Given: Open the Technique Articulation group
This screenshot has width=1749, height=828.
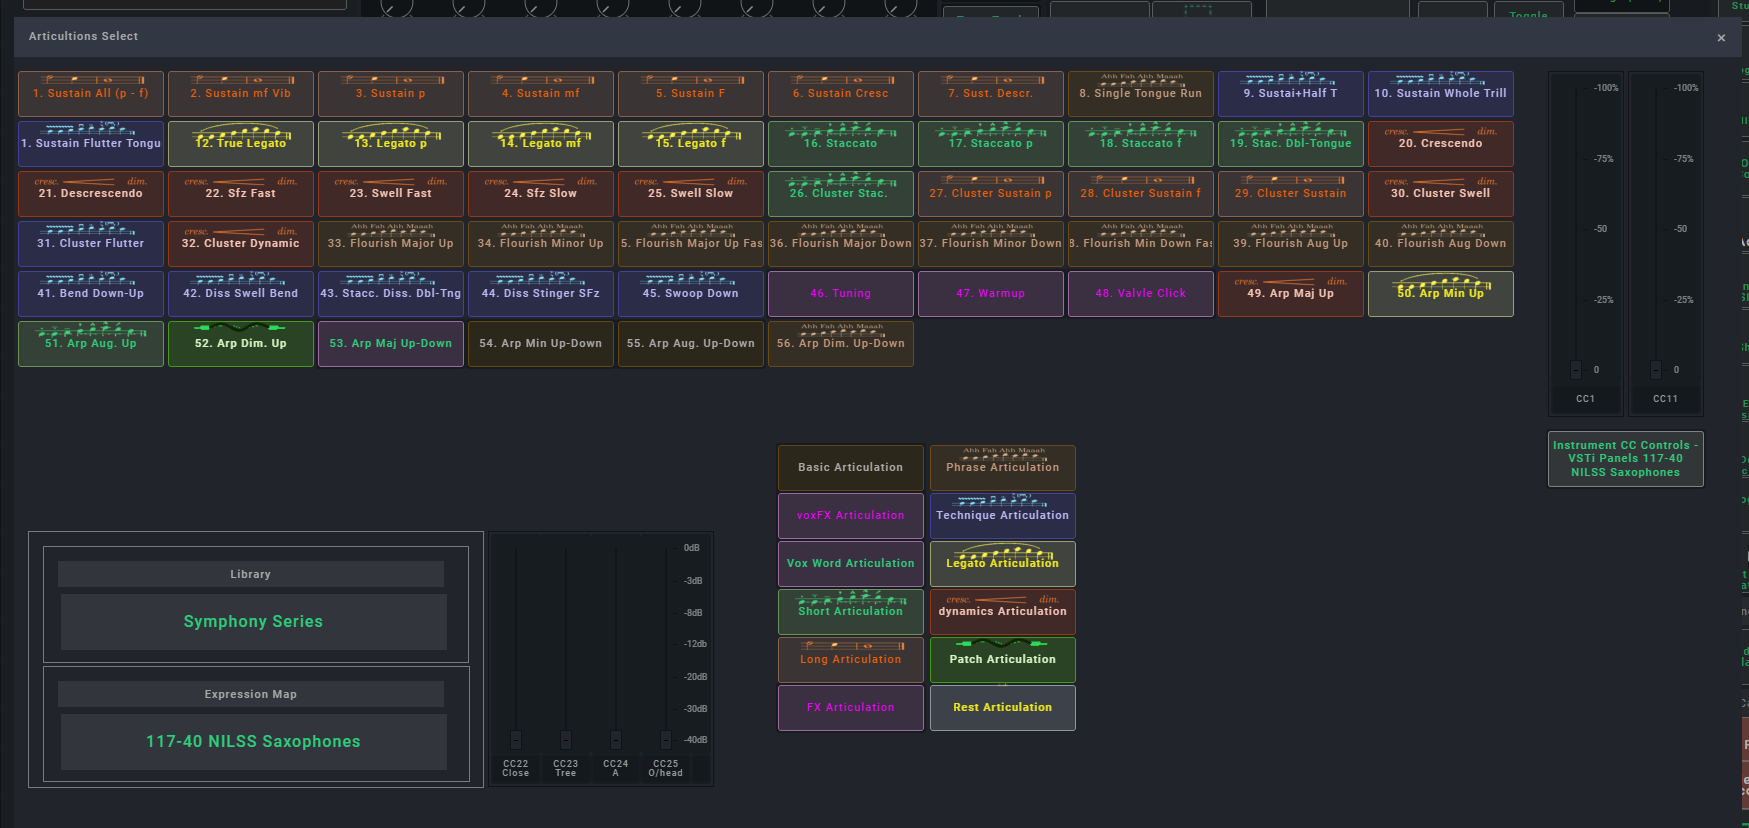Looking at the screenshot, I should point(1003,516).
